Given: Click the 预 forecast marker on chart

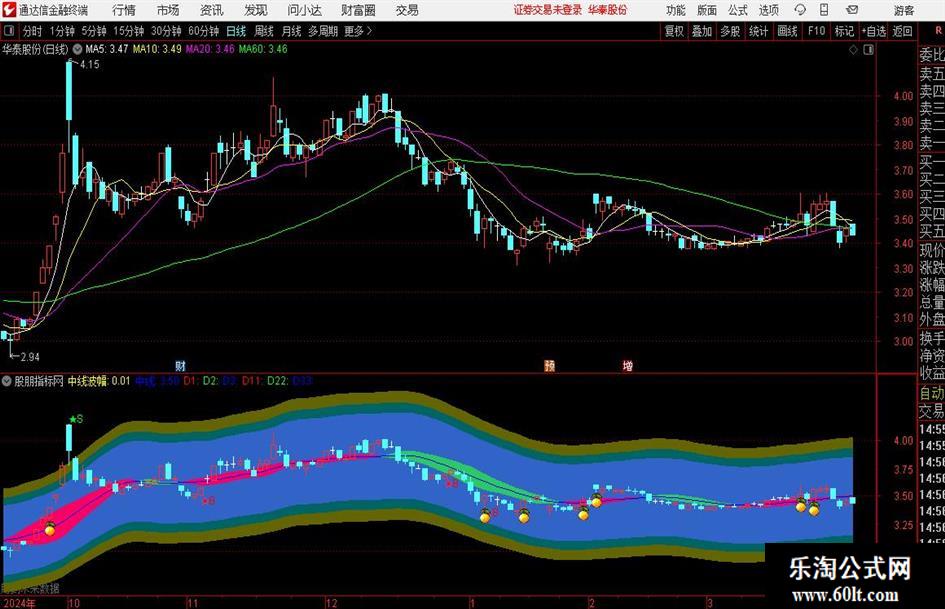Looking at the screenshot, I should click(549, 365).
